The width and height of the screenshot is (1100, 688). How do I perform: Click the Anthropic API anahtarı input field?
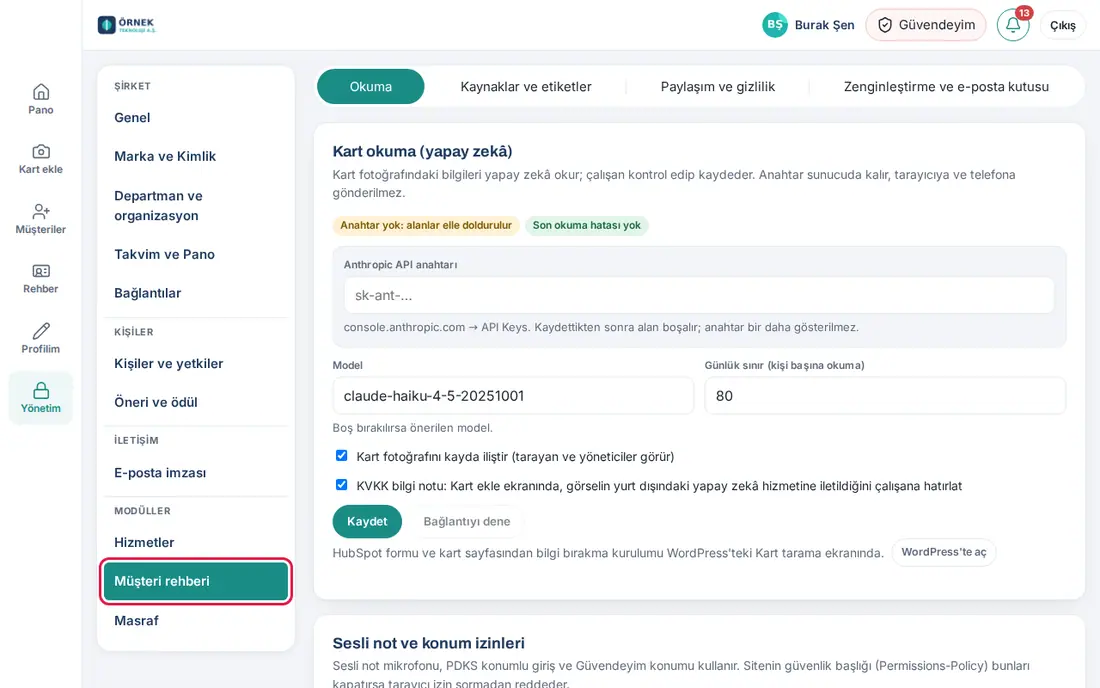[x=699, y=295]
